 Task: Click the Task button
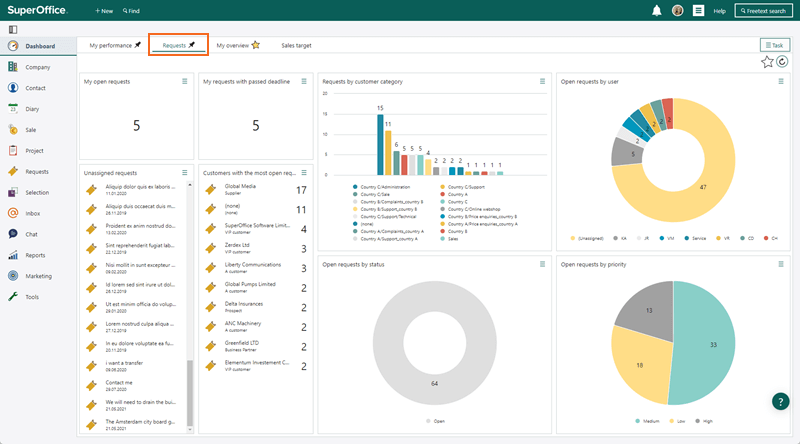pyautogui.click(x=774, y=45)
